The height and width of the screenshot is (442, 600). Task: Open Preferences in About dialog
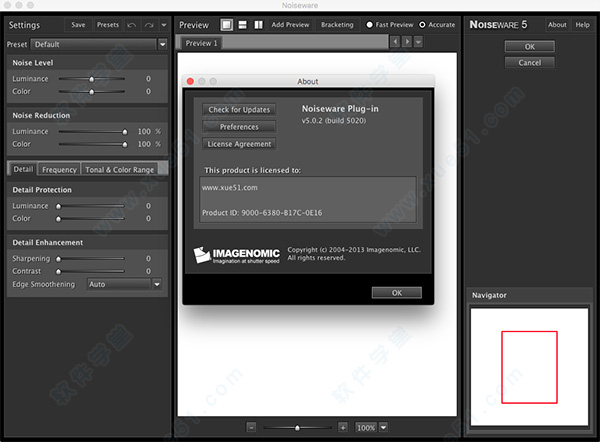(x=239, y=127)
